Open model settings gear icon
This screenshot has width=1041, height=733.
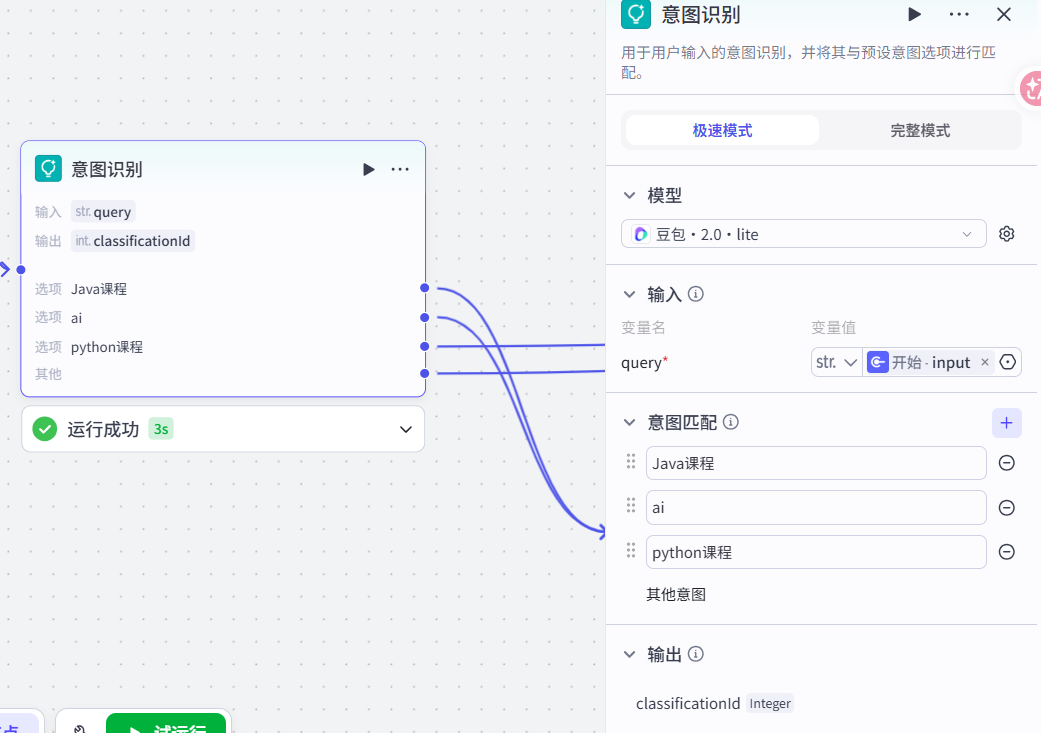1006,234
